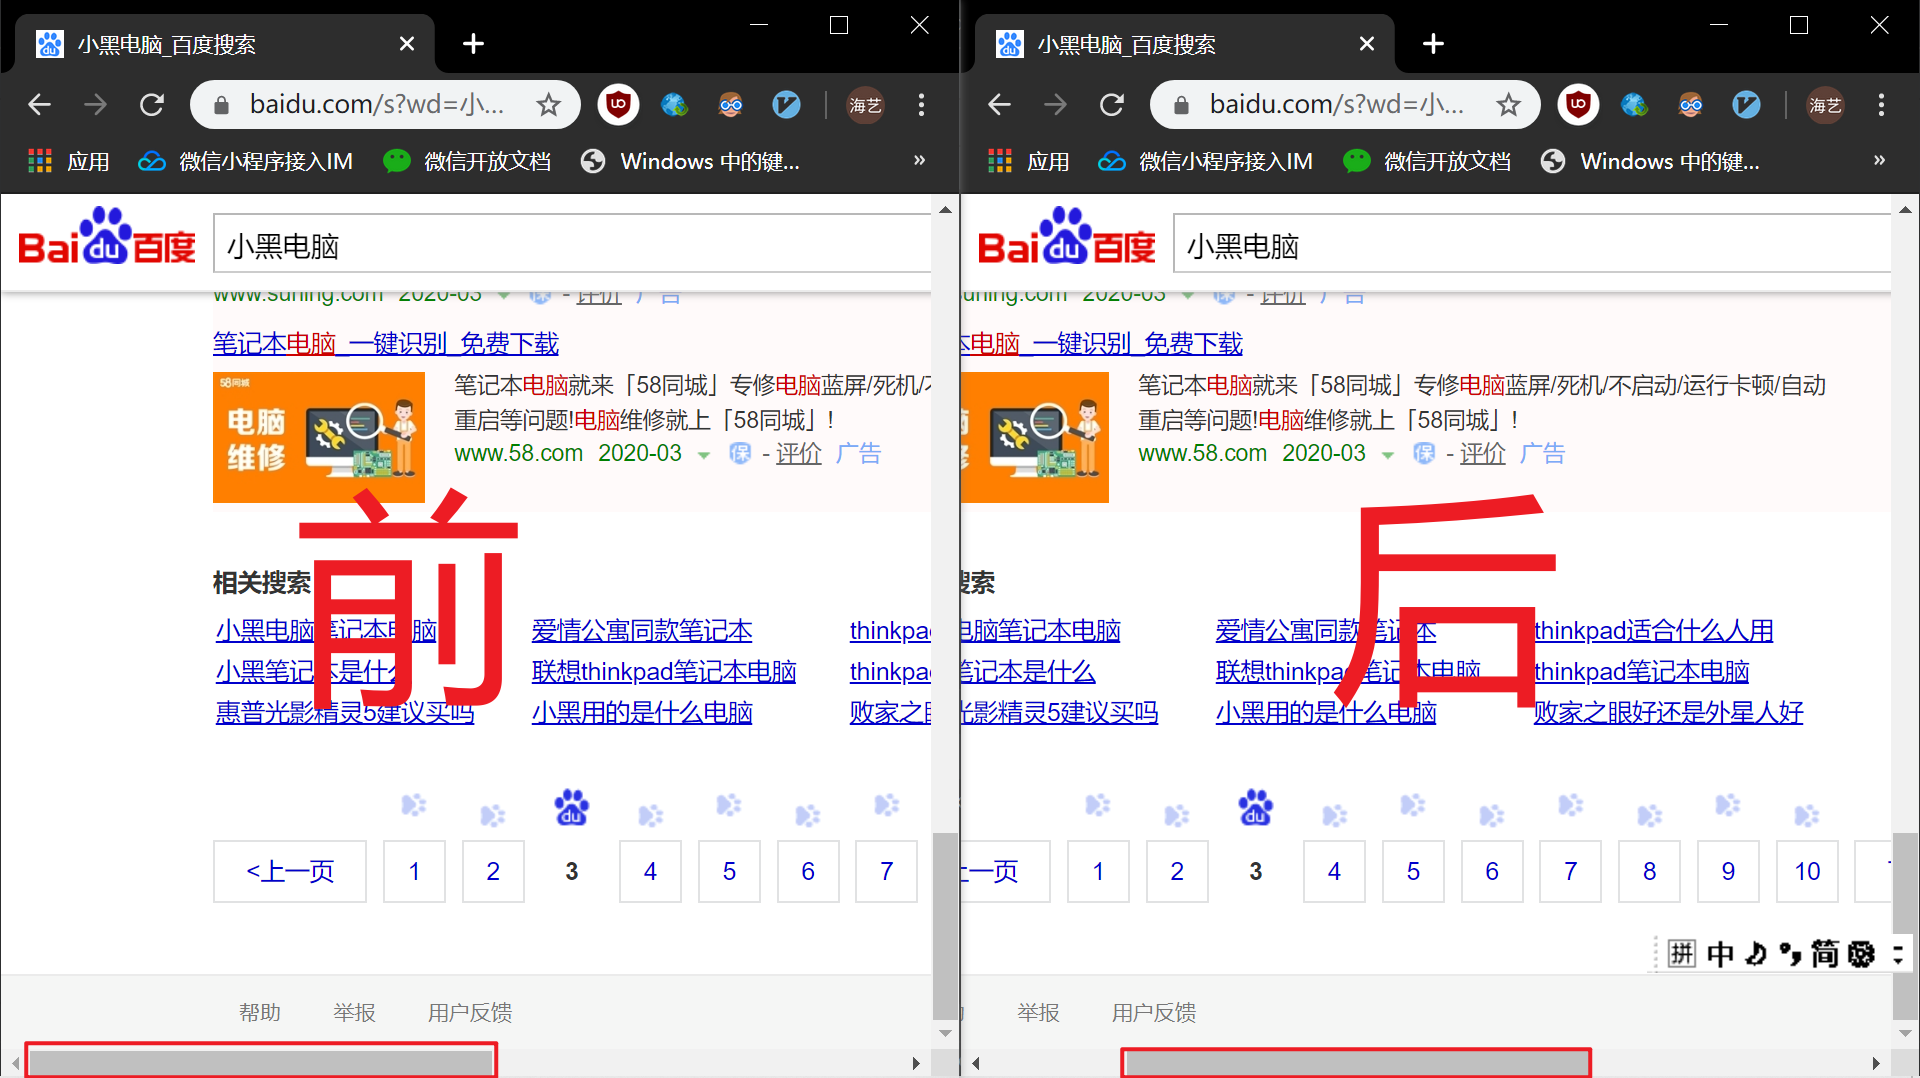Open the Chrome three-dot menu in the right window

tap(1881, 104)
